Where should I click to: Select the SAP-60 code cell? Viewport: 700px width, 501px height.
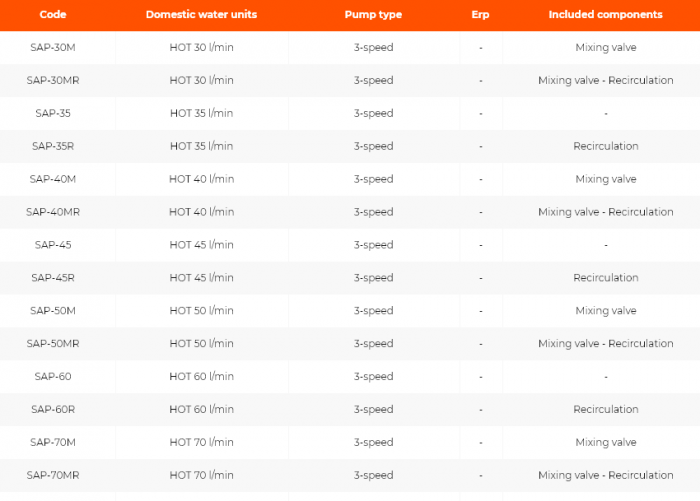click(53, 377)
